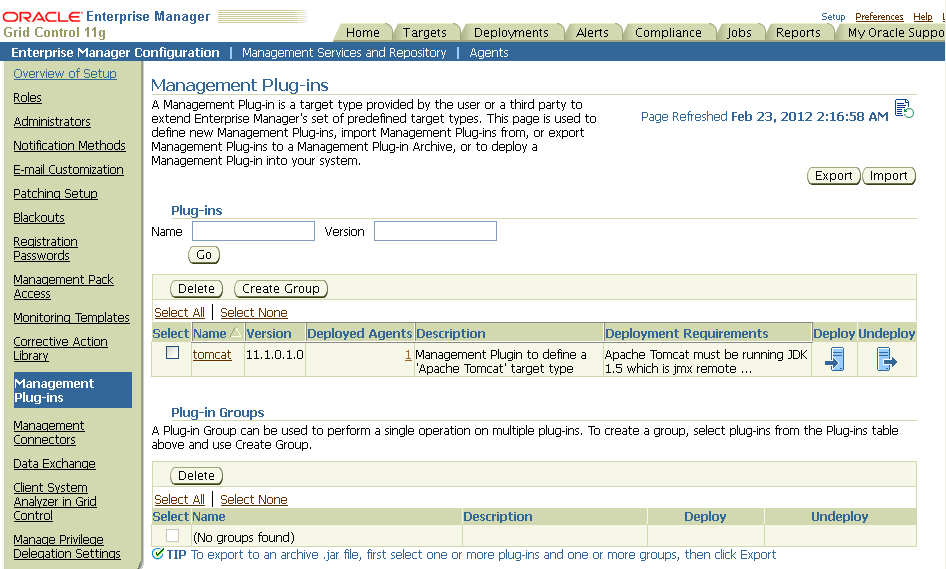Viewport: 946px width, 569px height.
Task: Open the Reports tab
Action: point(798,33)
